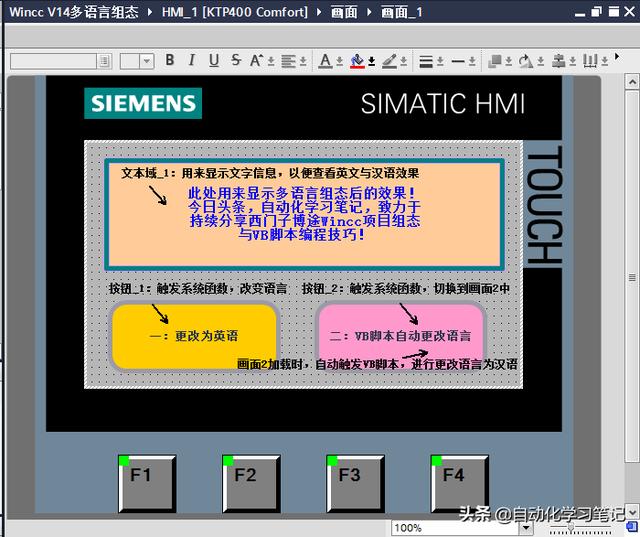Click the rotate object icon
The width and height of the screenshot is (640, 537).
tap(526, 61)
